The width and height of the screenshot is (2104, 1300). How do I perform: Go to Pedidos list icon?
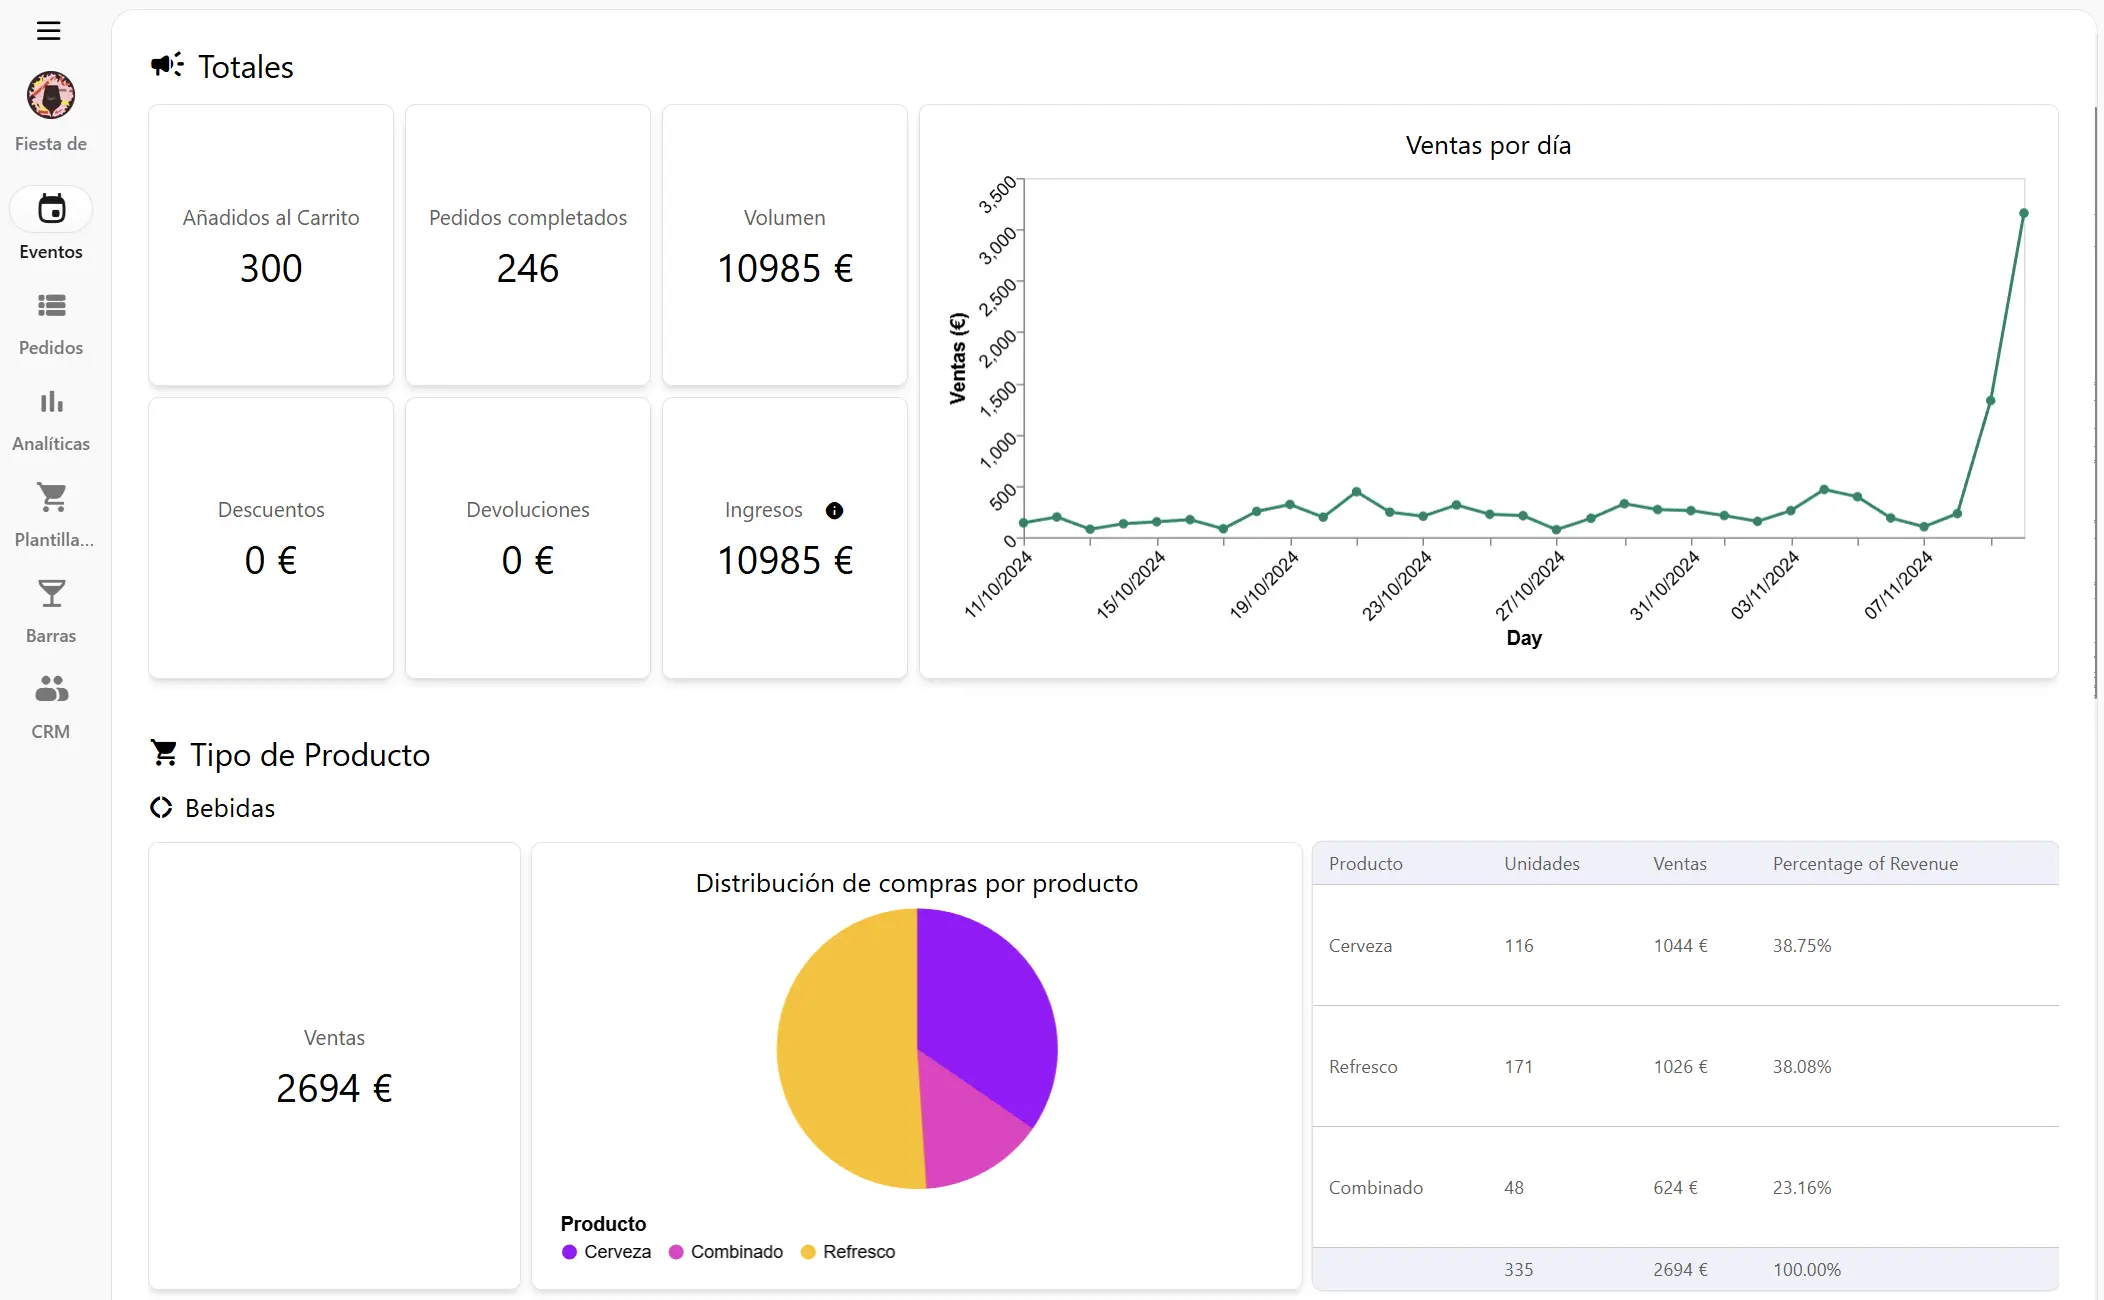point(51,305)
